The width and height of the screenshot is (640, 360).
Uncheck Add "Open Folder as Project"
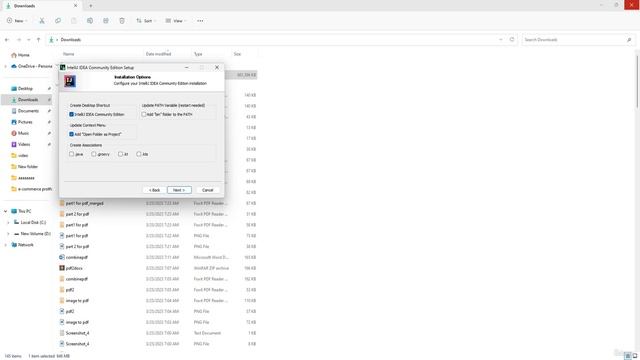coord(71,134)
